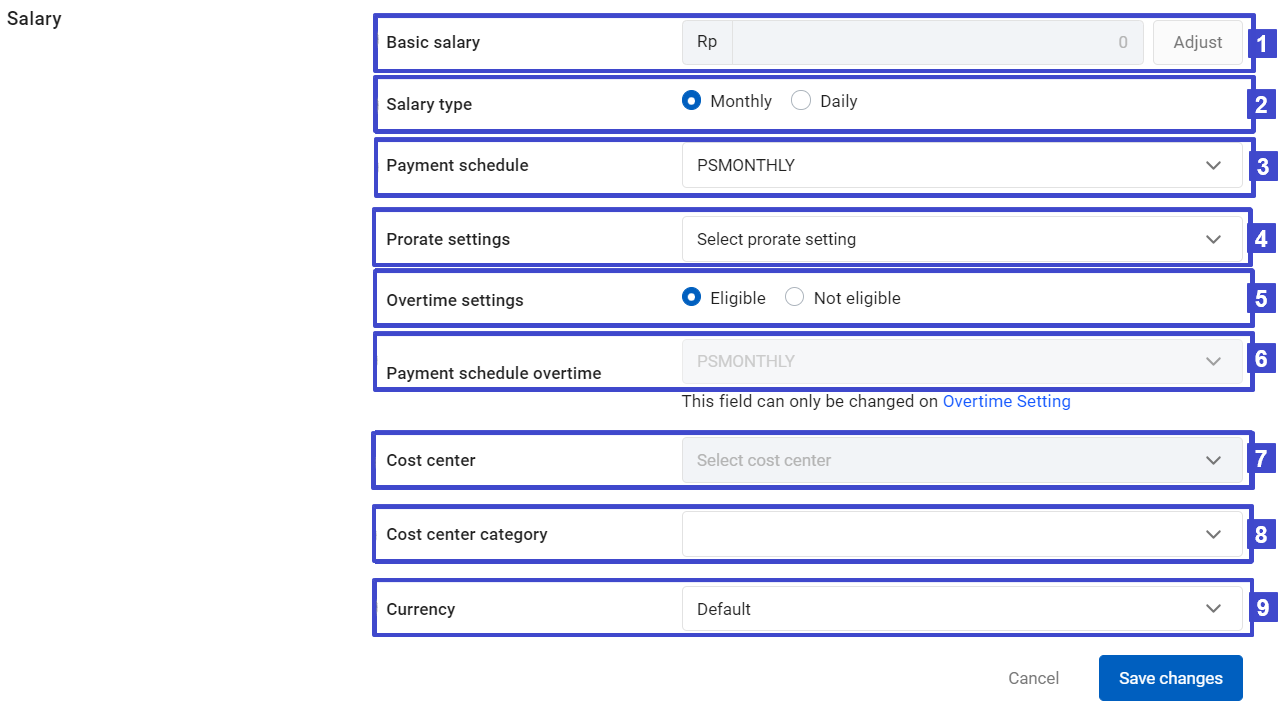Click the chevron arrow on Payment schedule
Image resolution: width=1282 pixels, height=707 pixels.
tap(1214, 165)
